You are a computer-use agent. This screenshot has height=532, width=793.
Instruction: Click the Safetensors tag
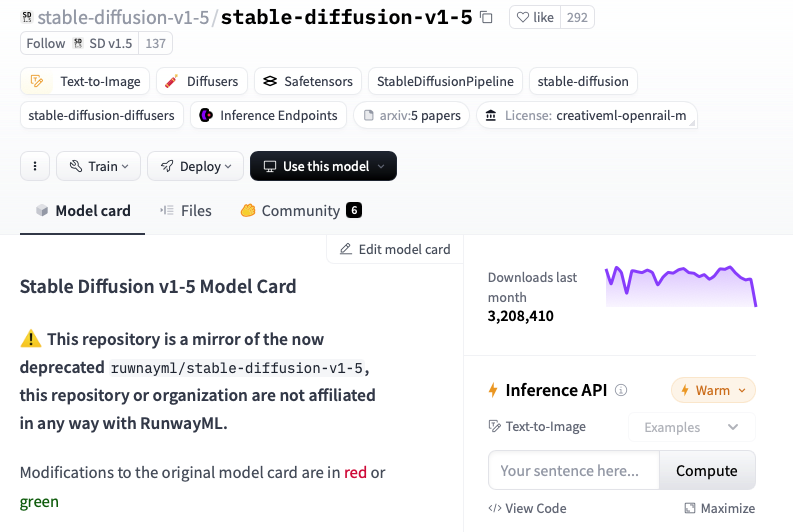pyautogui.click(x=307, y=81)
